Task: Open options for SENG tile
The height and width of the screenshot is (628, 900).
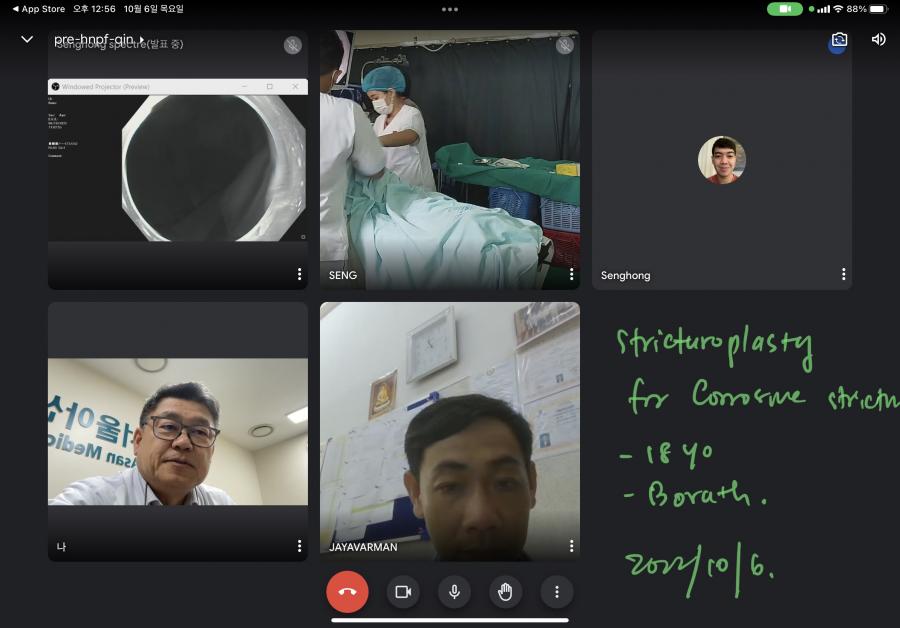Action: 571,274
